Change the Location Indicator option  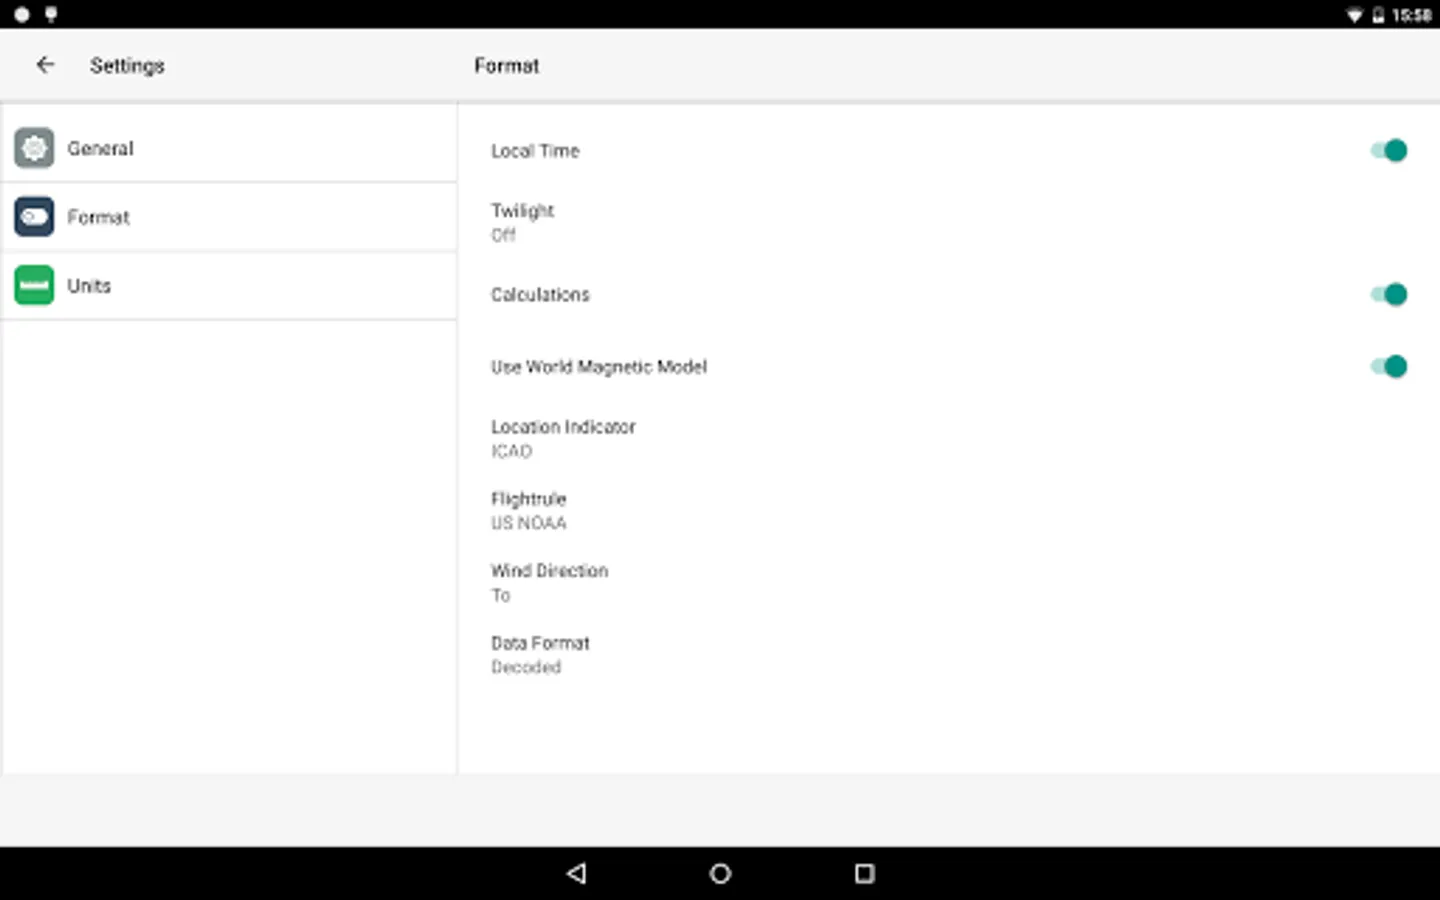(x=949, y=438)
